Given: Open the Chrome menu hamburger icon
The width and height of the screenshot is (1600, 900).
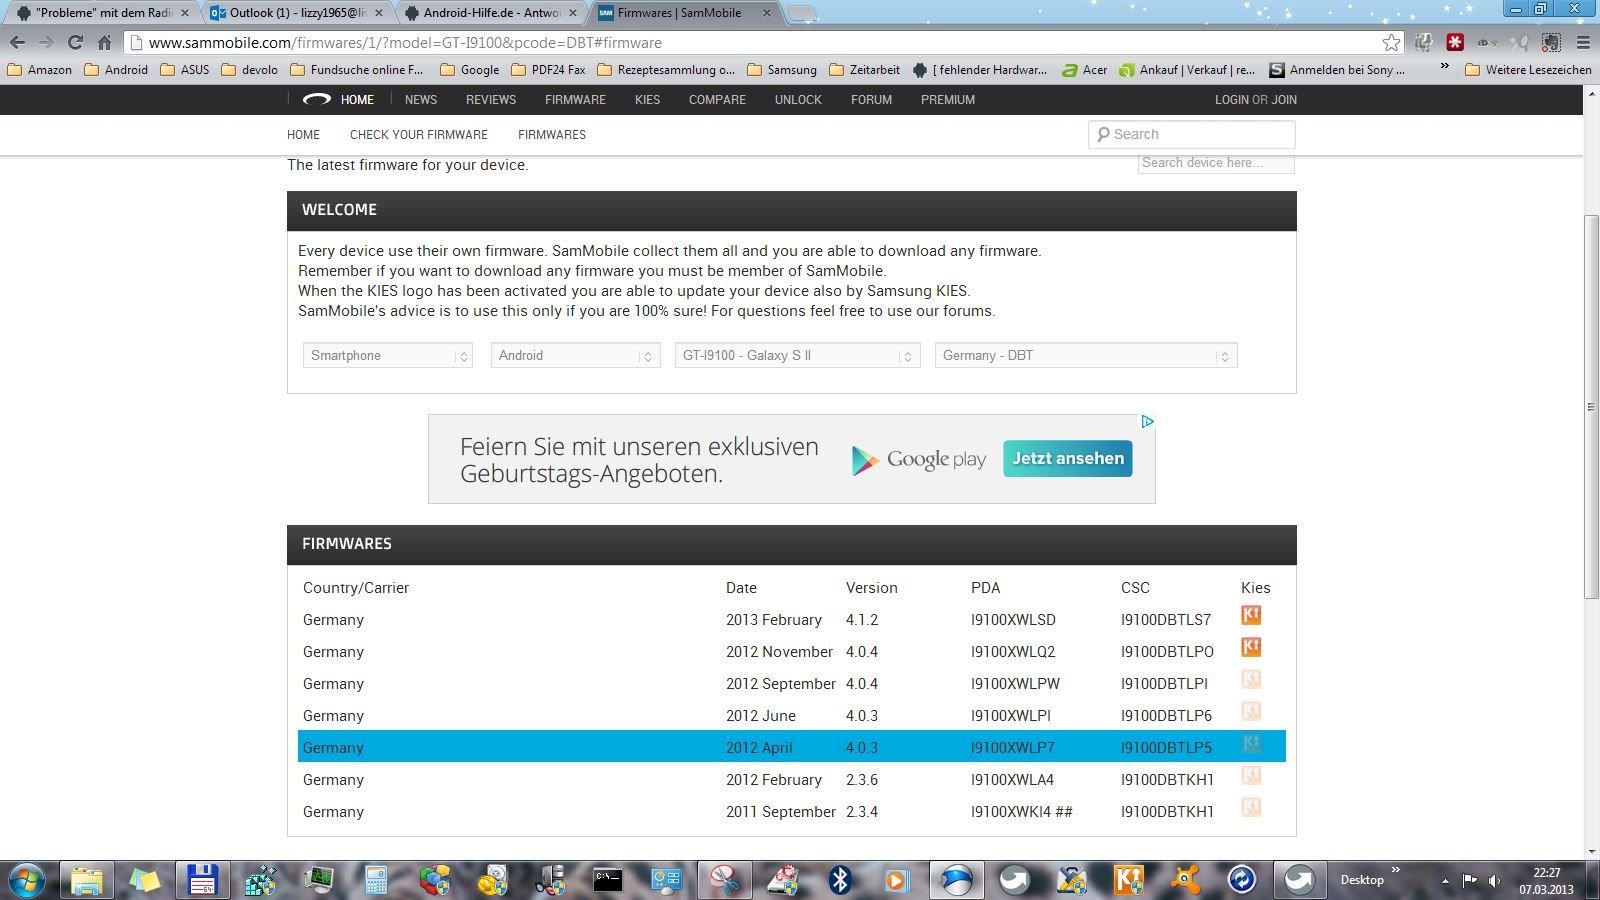Looking at the screenshot, I should click(1583, 42).
